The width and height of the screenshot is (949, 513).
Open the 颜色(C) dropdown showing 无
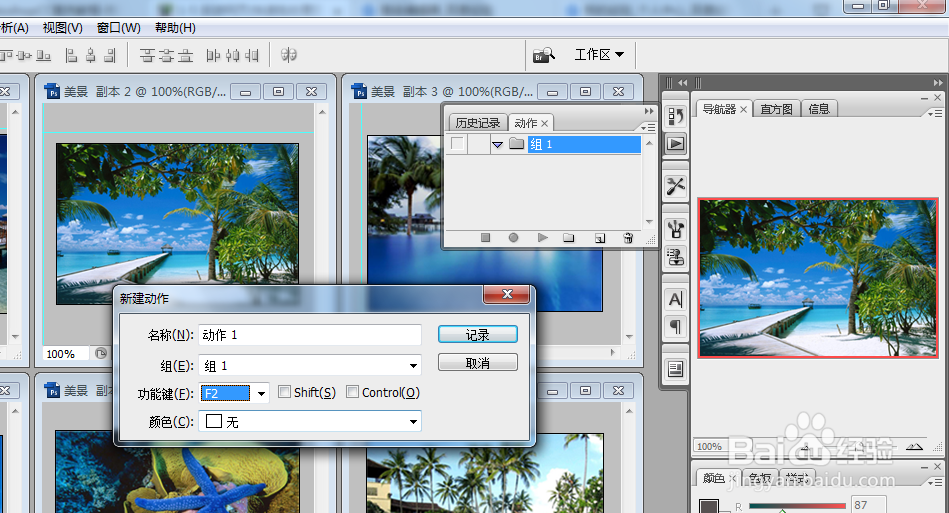413,422
